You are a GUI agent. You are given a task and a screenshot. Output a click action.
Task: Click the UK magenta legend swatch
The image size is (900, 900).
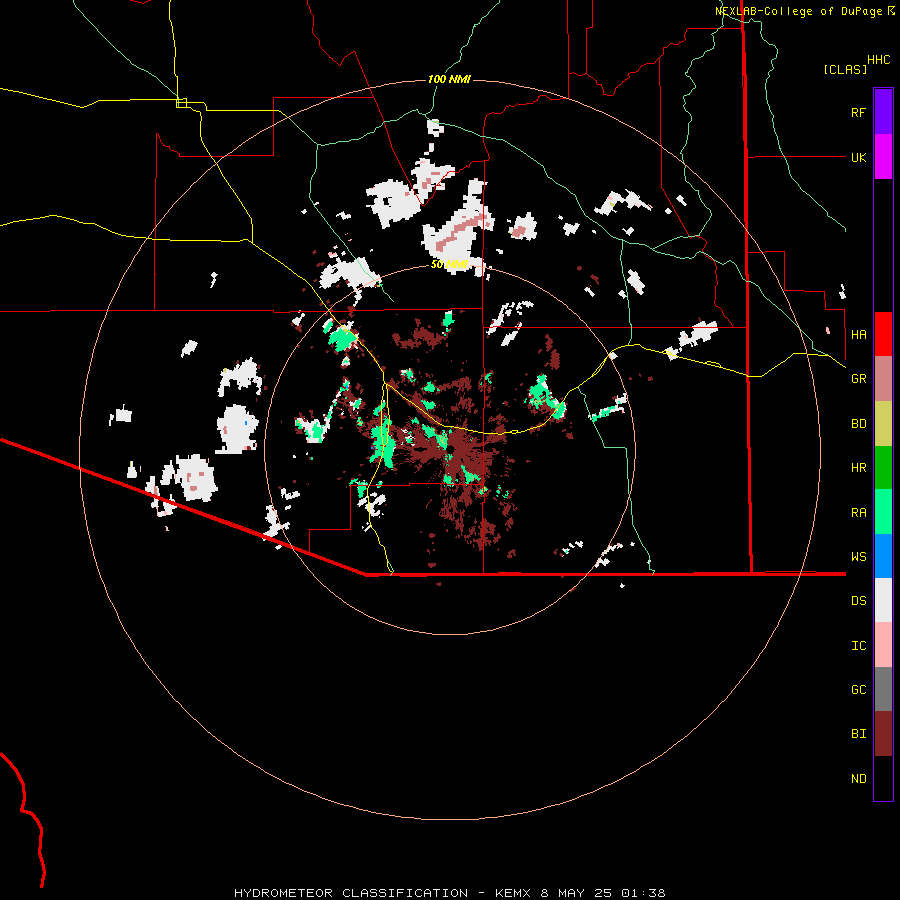tap(883, 157)
